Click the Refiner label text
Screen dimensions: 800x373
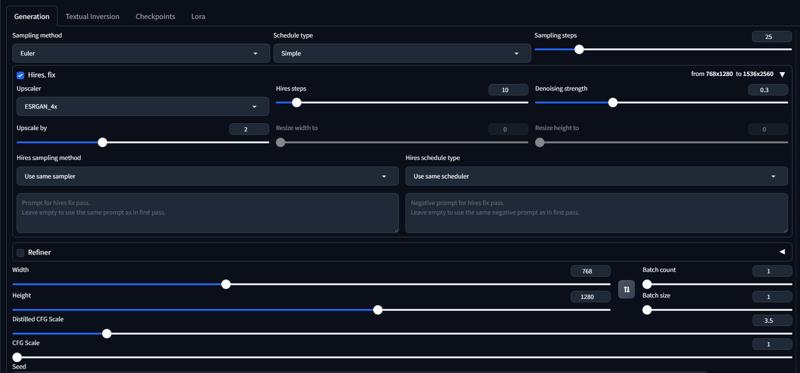39,253
